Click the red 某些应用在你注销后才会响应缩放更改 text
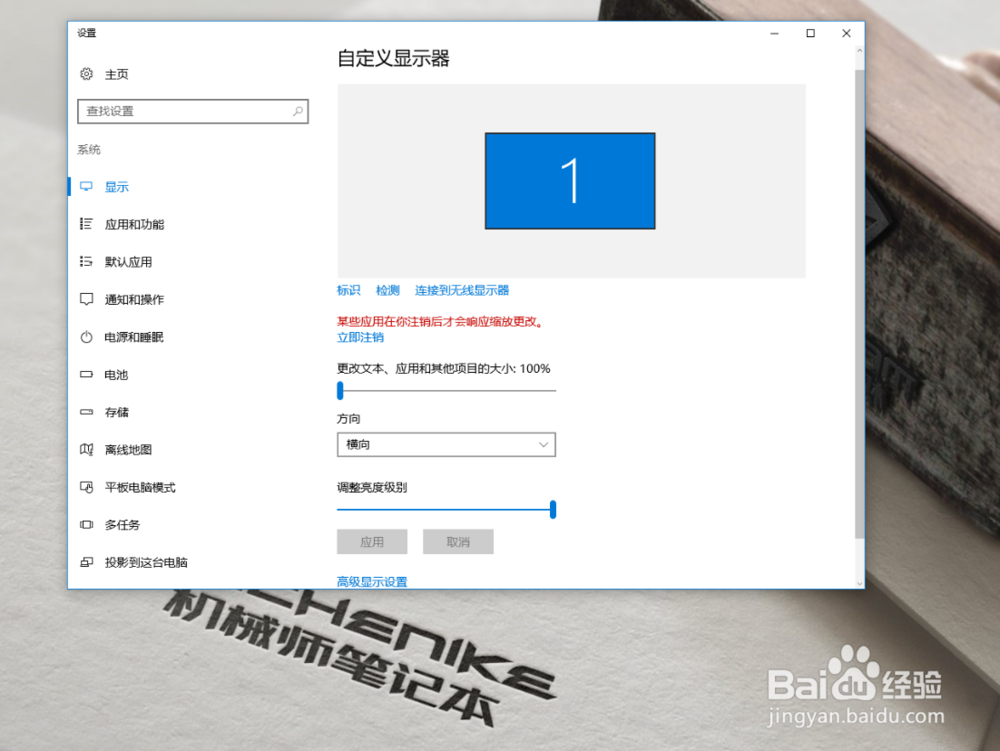Image resolution: width=1000 pixels, height=751 pixels. tap(441, 321)
